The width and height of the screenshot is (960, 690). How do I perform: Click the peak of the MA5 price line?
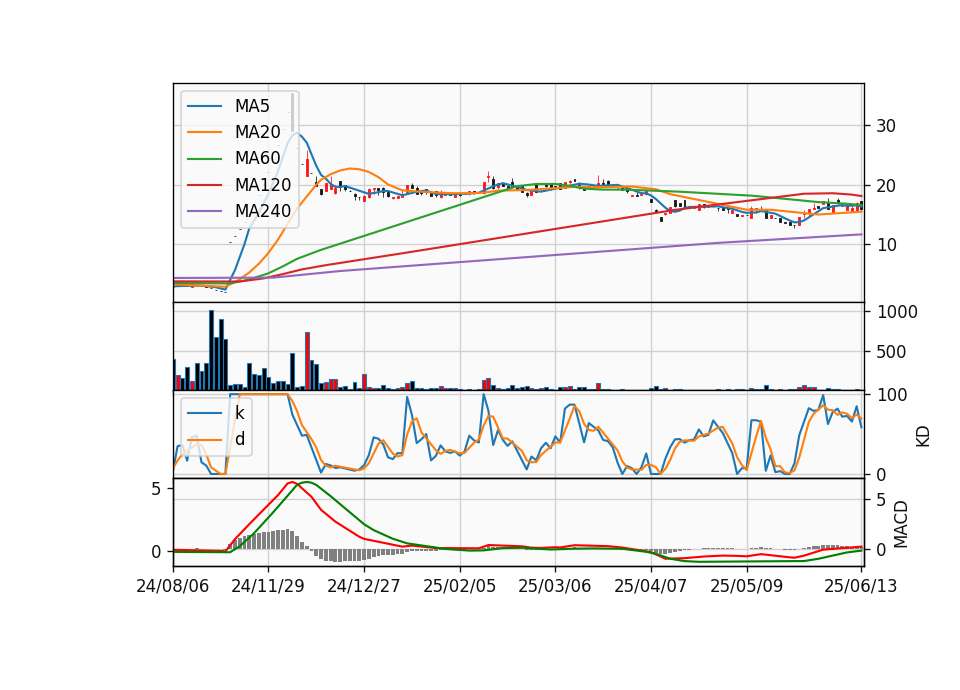click(297, 132)
